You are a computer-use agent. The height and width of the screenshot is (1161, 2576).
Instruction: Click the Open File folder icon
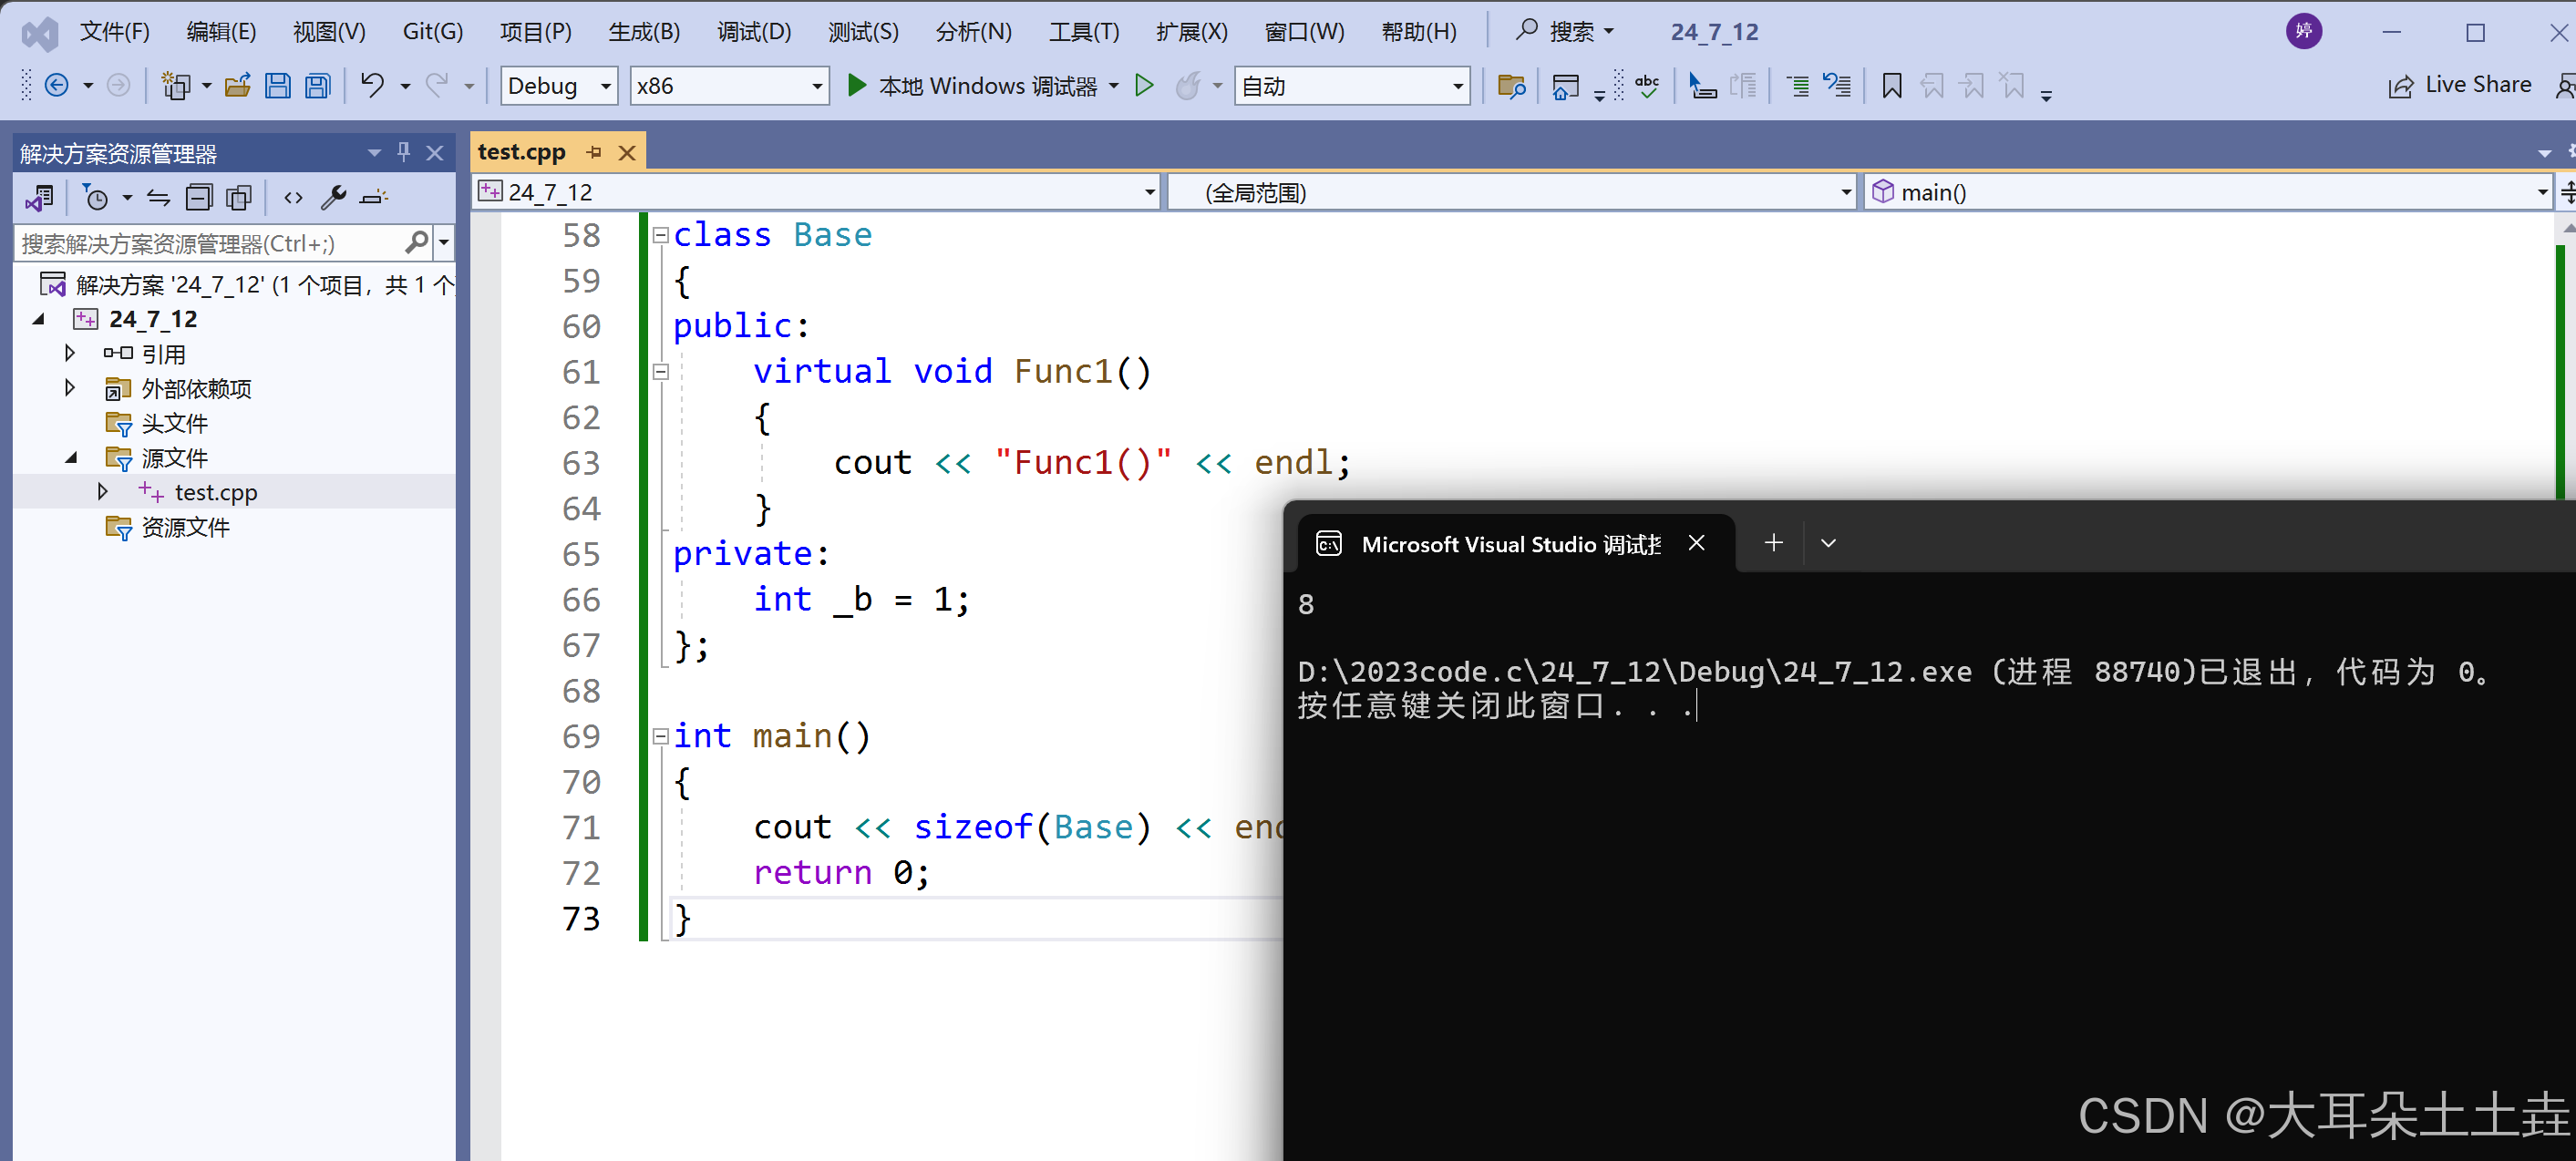[237, 86]
